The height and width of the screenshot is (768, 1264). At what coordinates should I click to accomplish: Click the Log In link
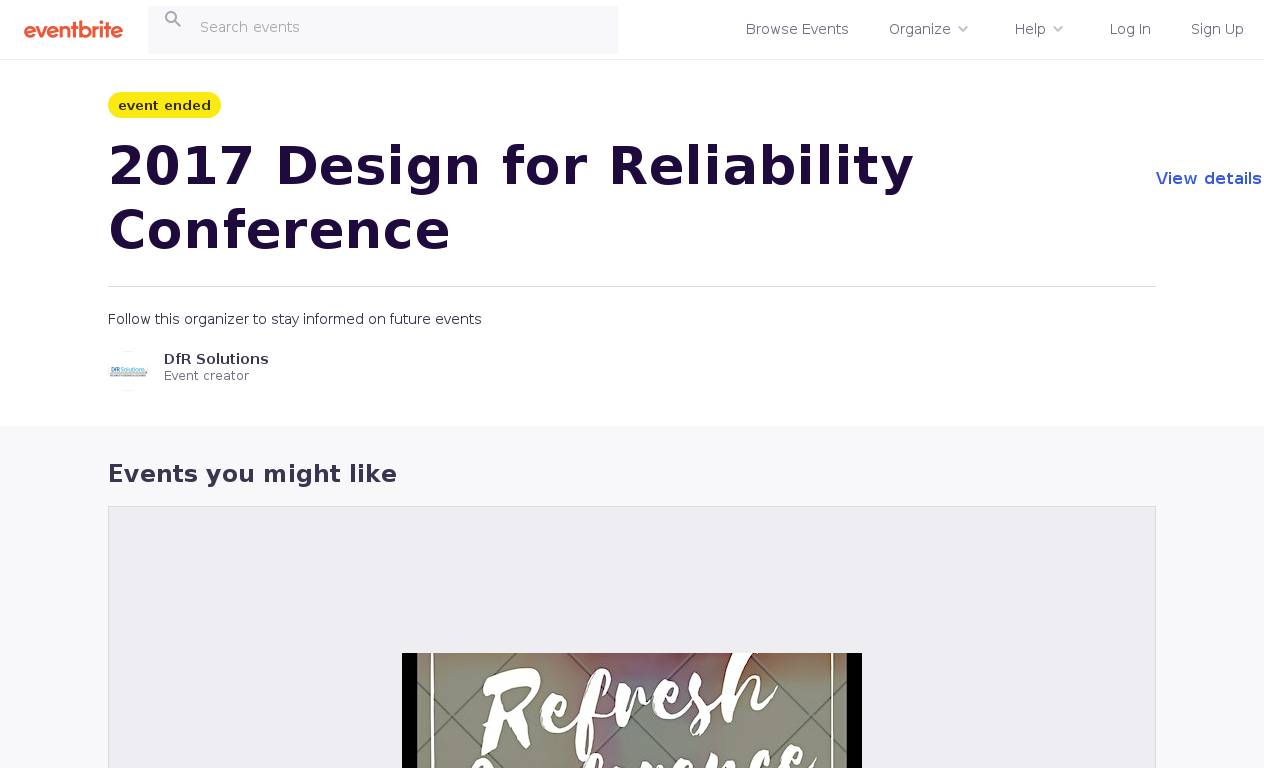click(x=1130, y=30)
